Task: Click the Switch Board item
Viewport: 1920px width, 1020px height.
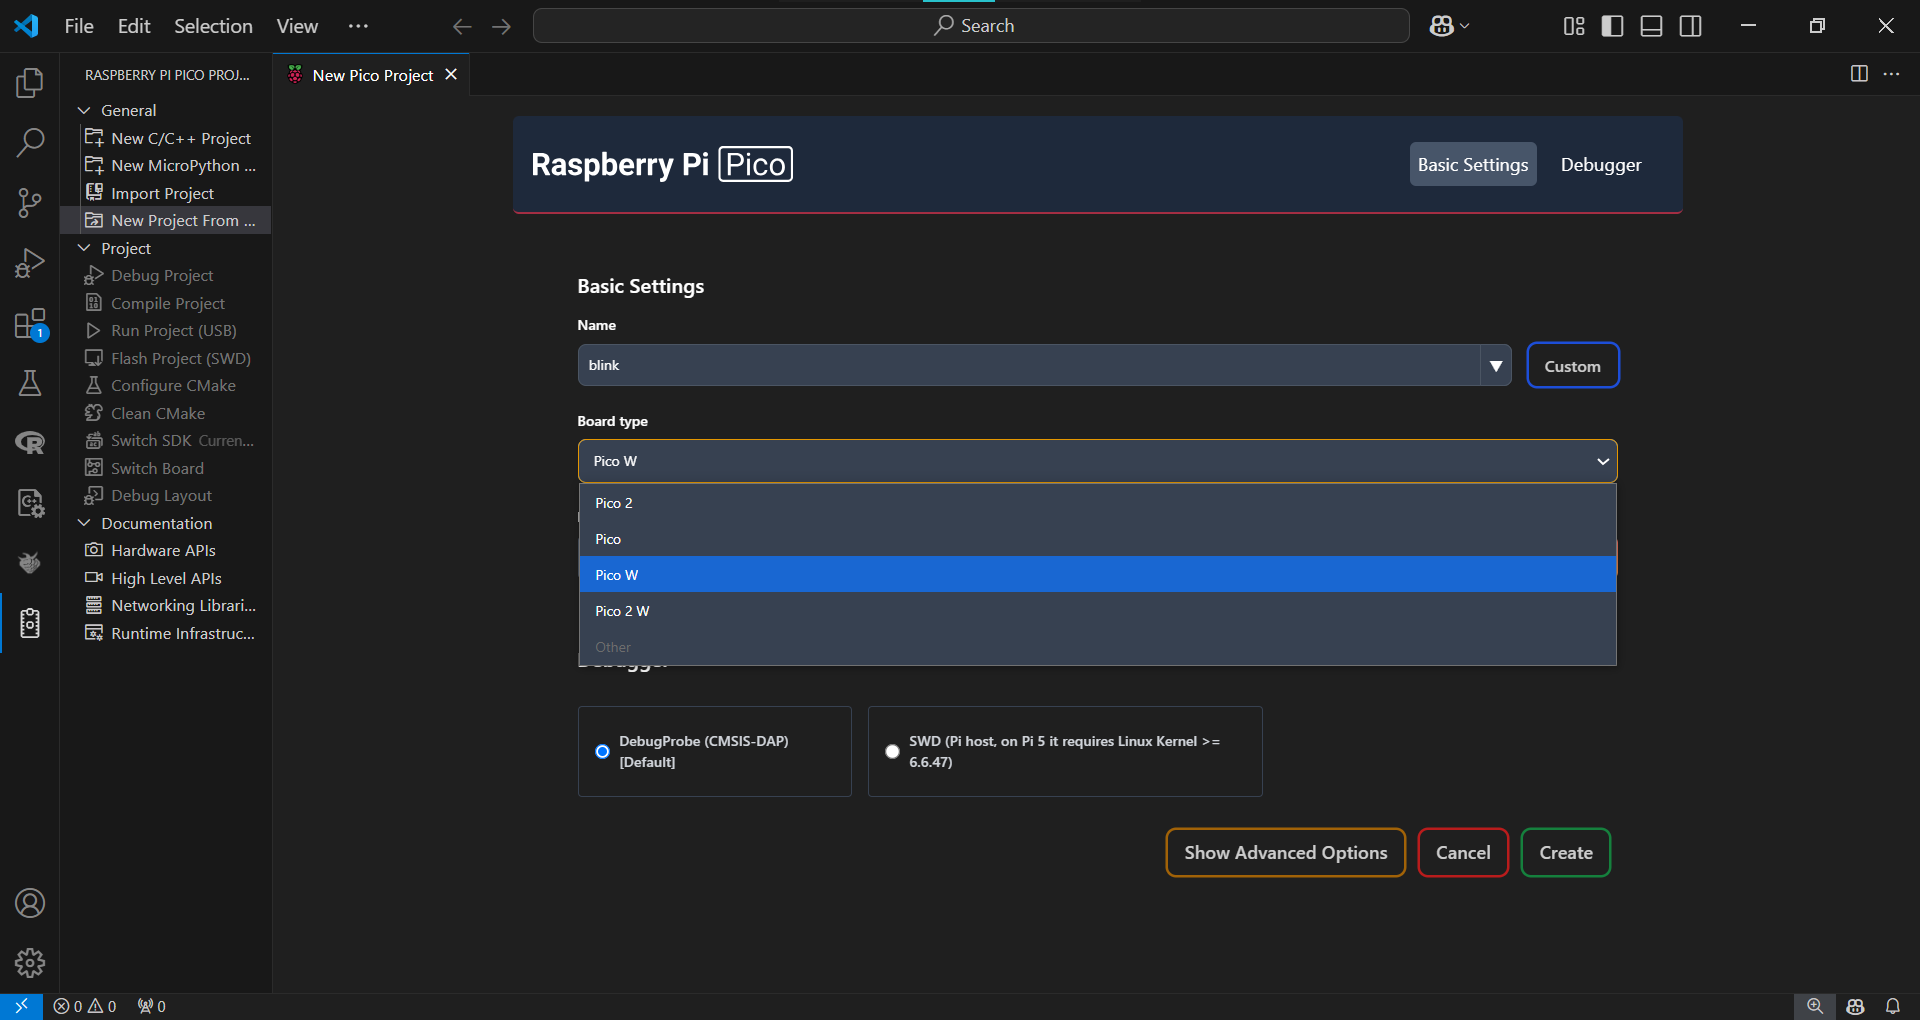Action: click(166, 468)
